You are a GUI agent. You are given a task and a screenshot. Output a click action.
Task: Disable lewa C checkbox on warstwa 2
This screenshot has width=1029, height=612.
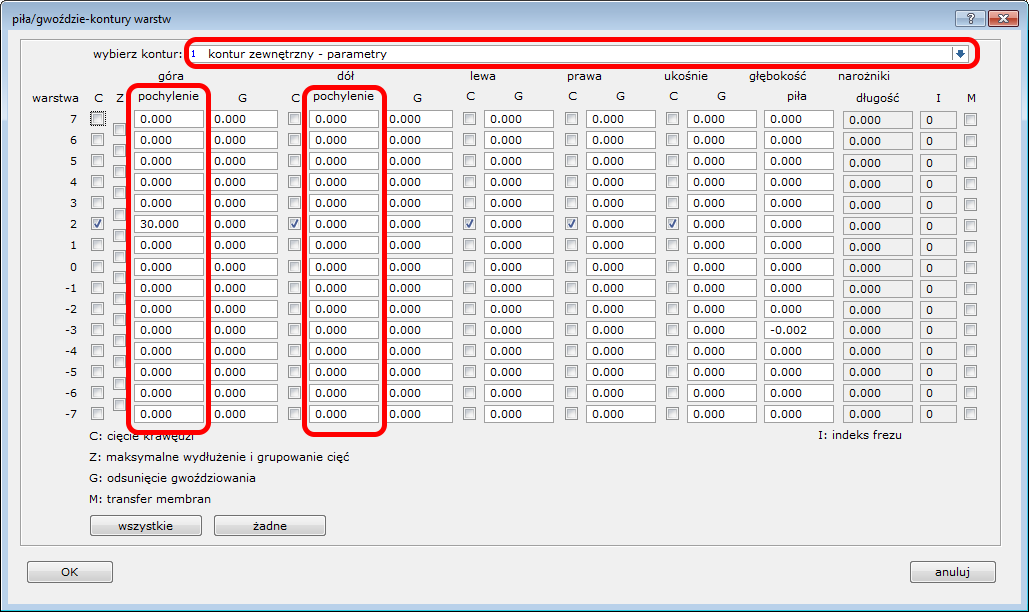[x=470, y=224]
